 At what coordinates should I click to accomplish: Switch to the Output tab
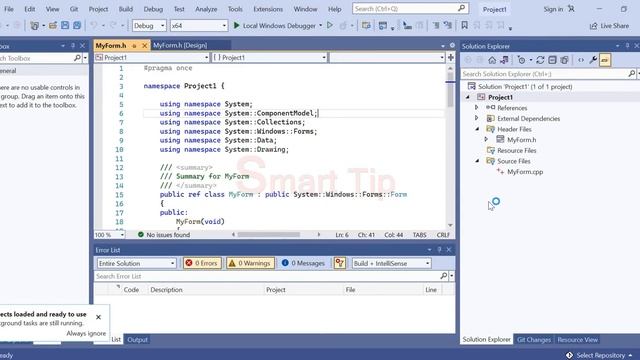[x=137, y=340]
